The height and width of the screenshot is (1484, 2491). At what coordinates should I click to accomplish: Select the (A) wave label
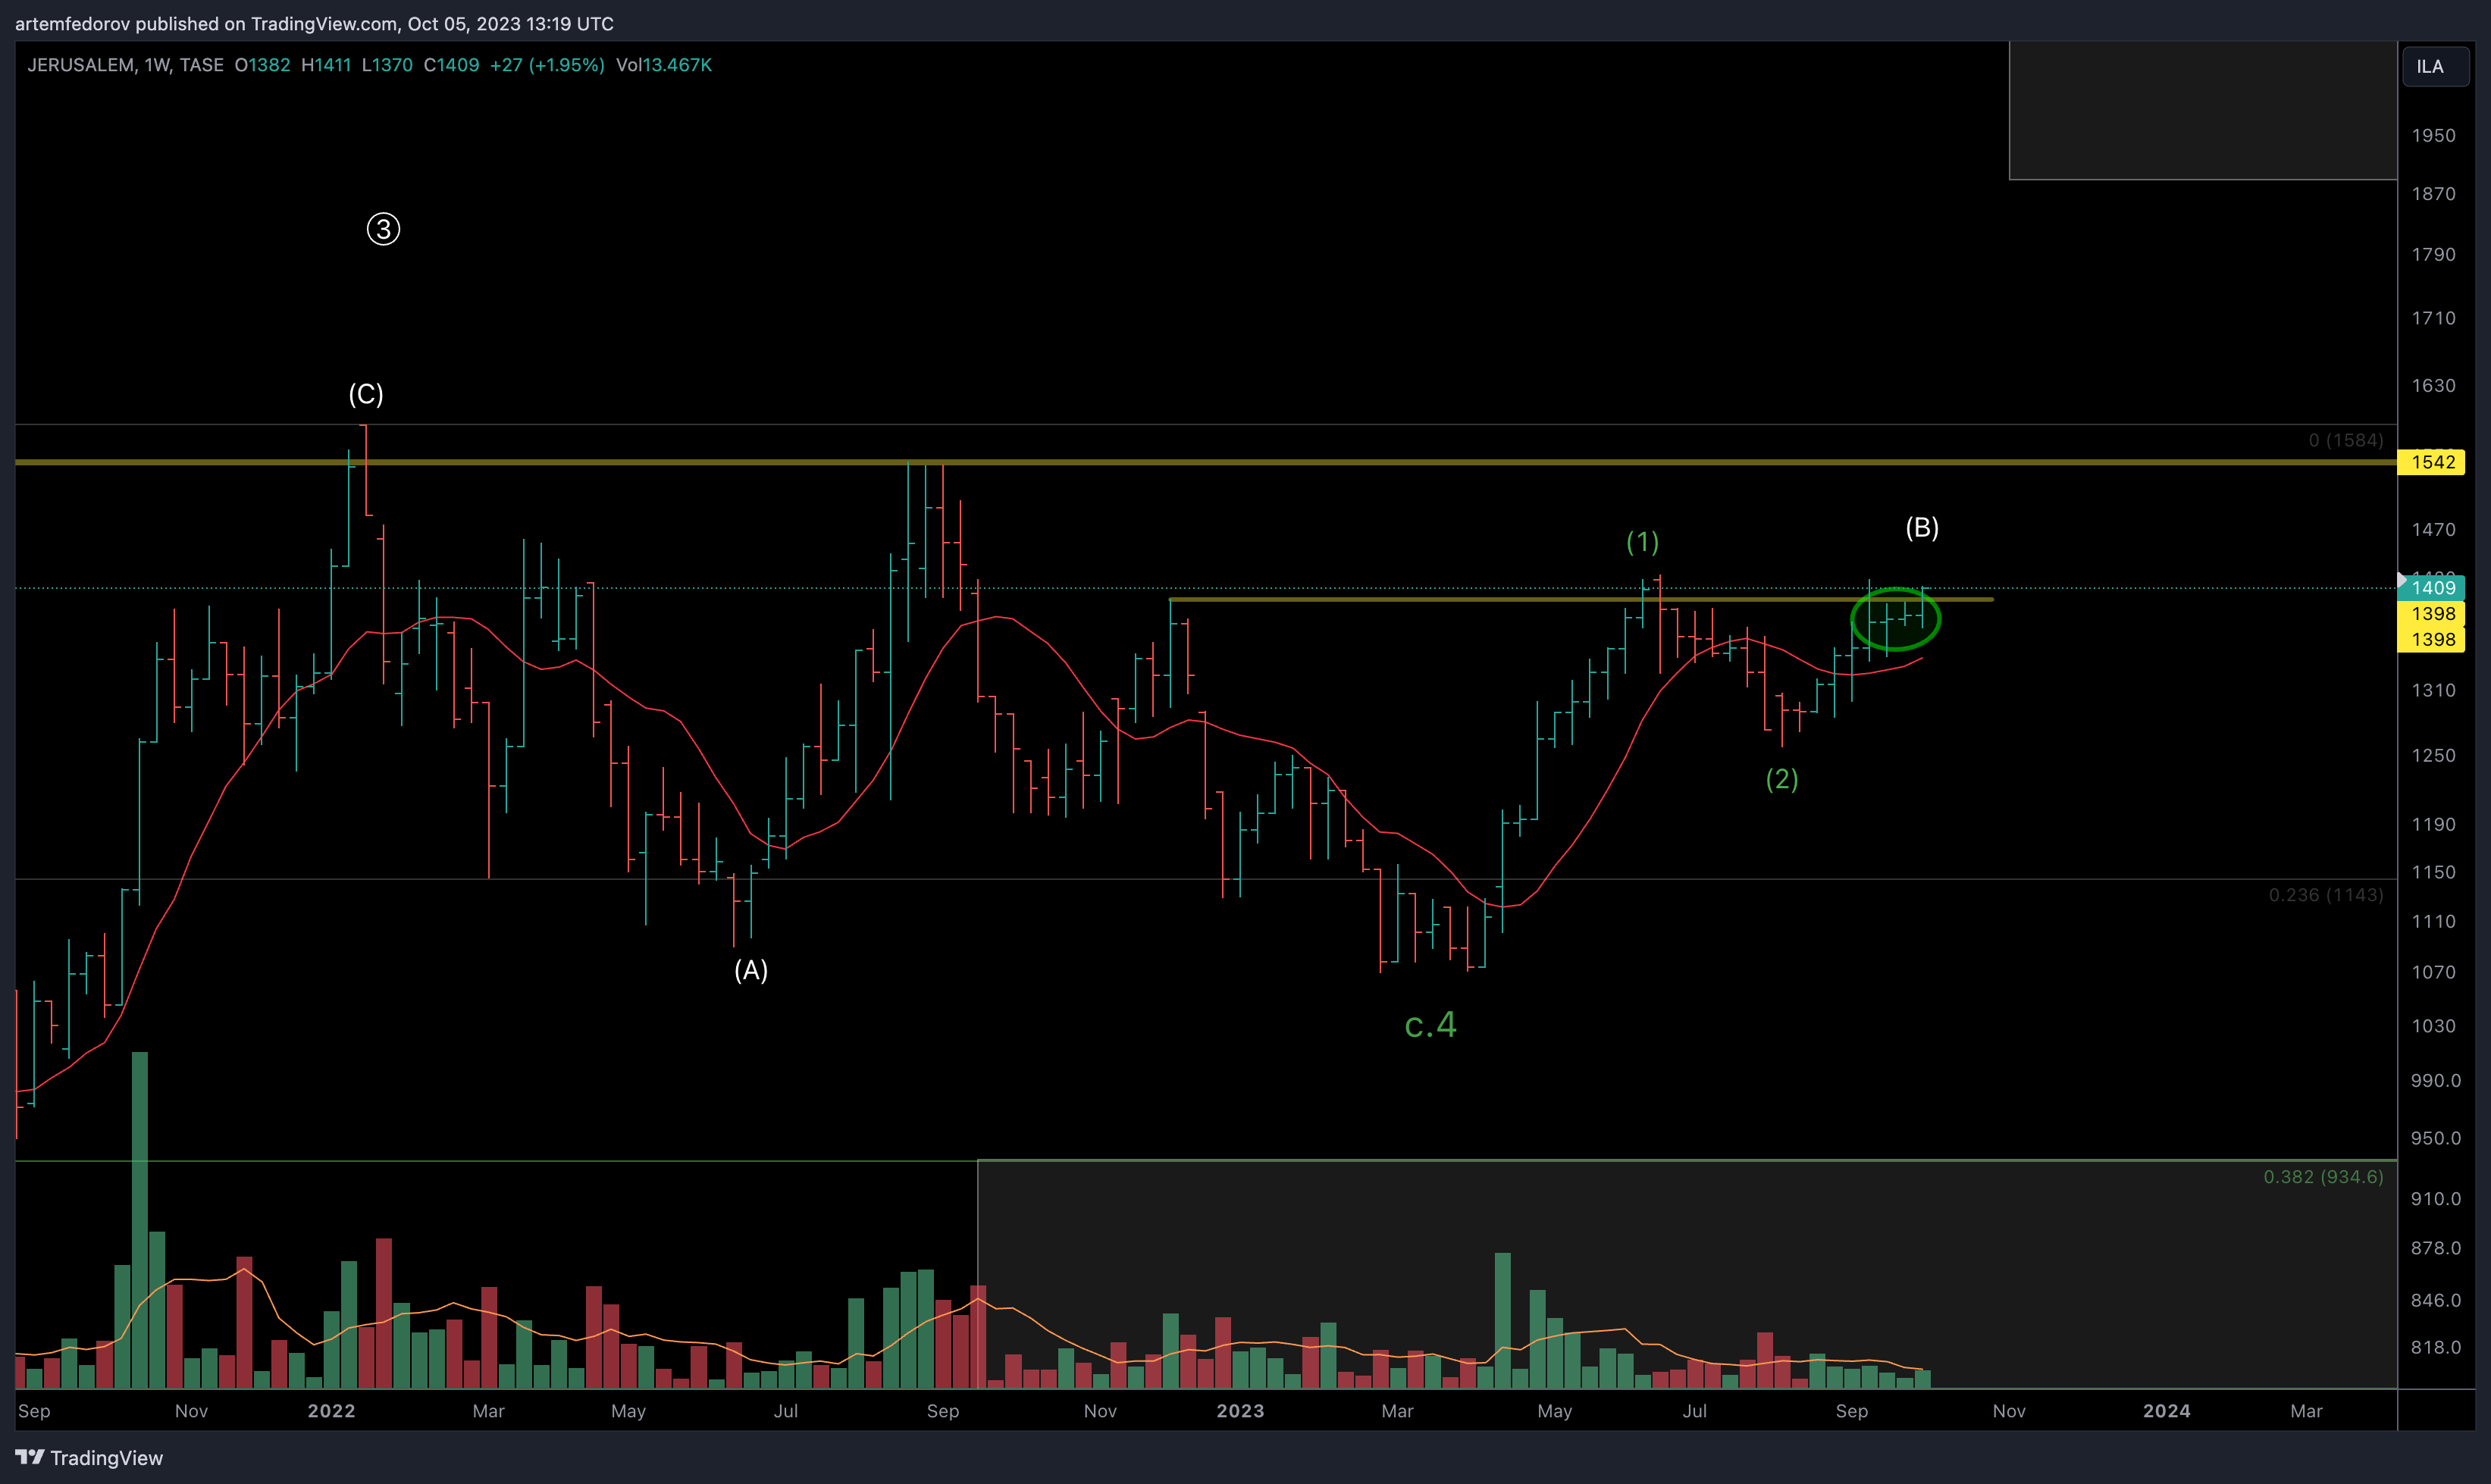point(751,970)
